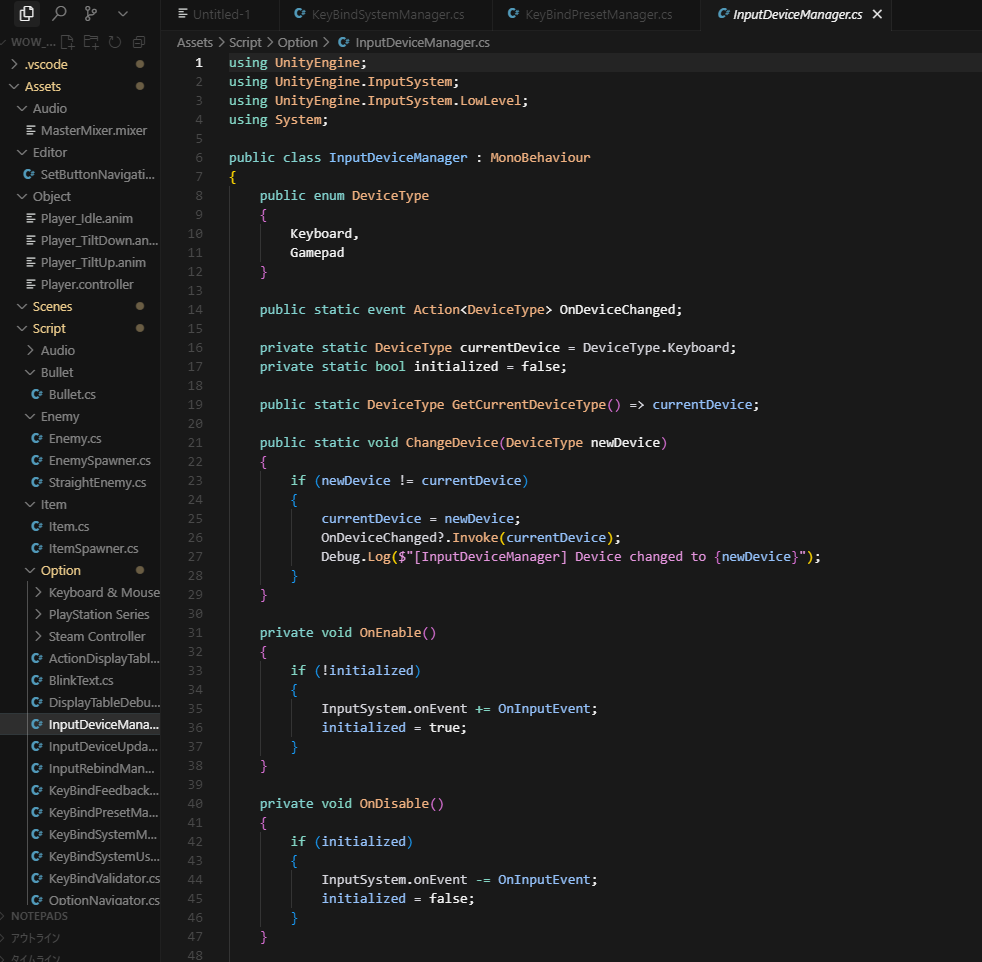Screen dimensions: 982x962
Task: Open BlinkText.cs in the file tree
Action: click(x=81, y=680)
